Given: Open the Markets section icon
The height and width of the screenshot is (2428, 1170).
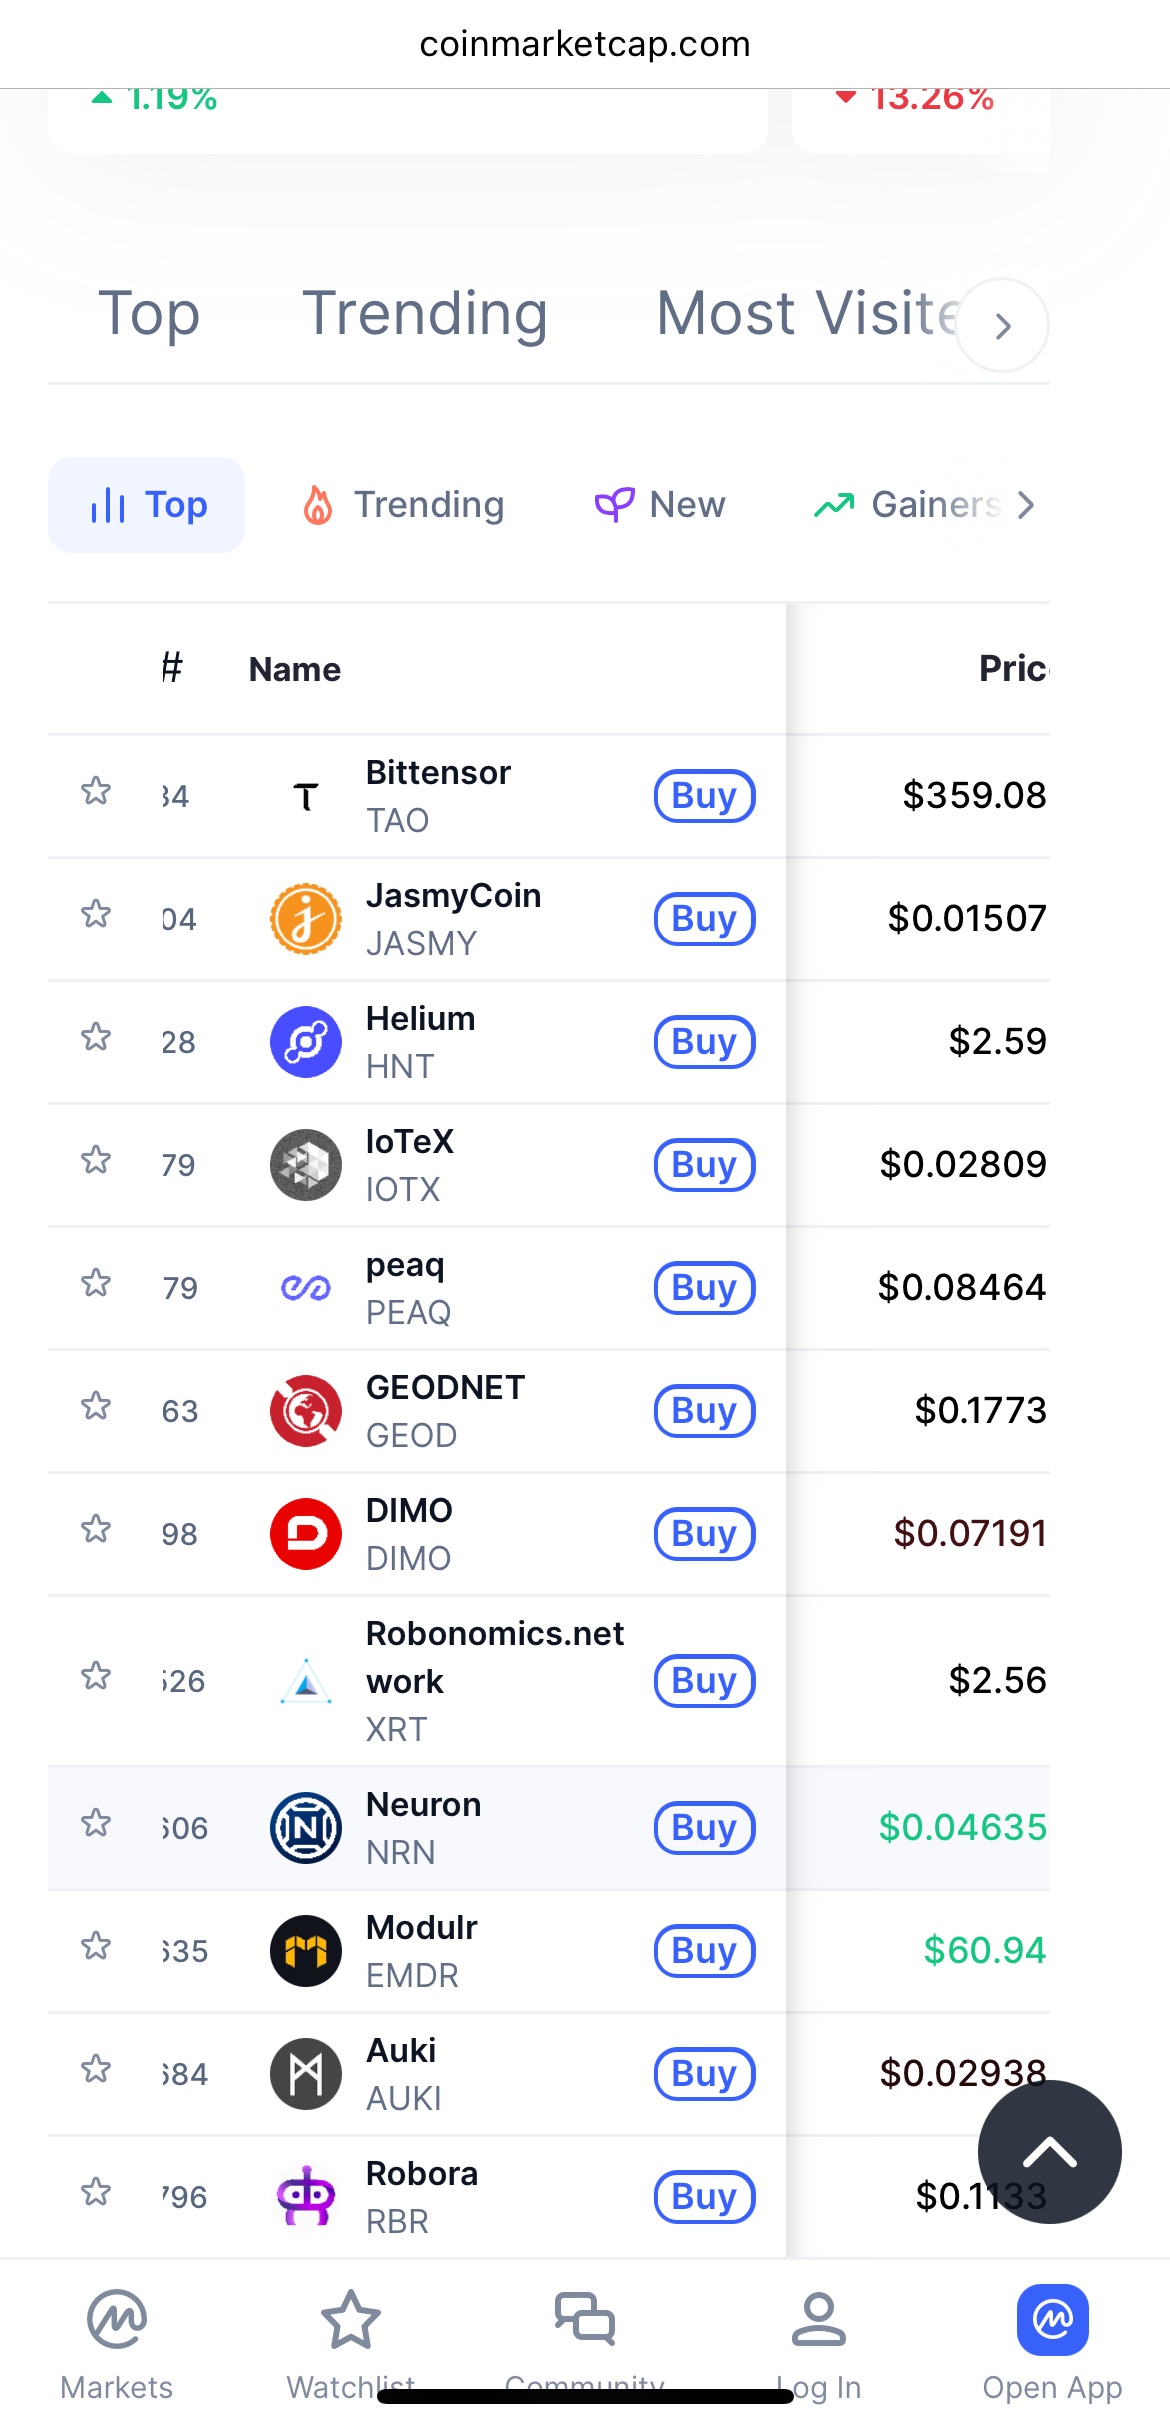Looking at the screenshot, I should coord(117,2318).
